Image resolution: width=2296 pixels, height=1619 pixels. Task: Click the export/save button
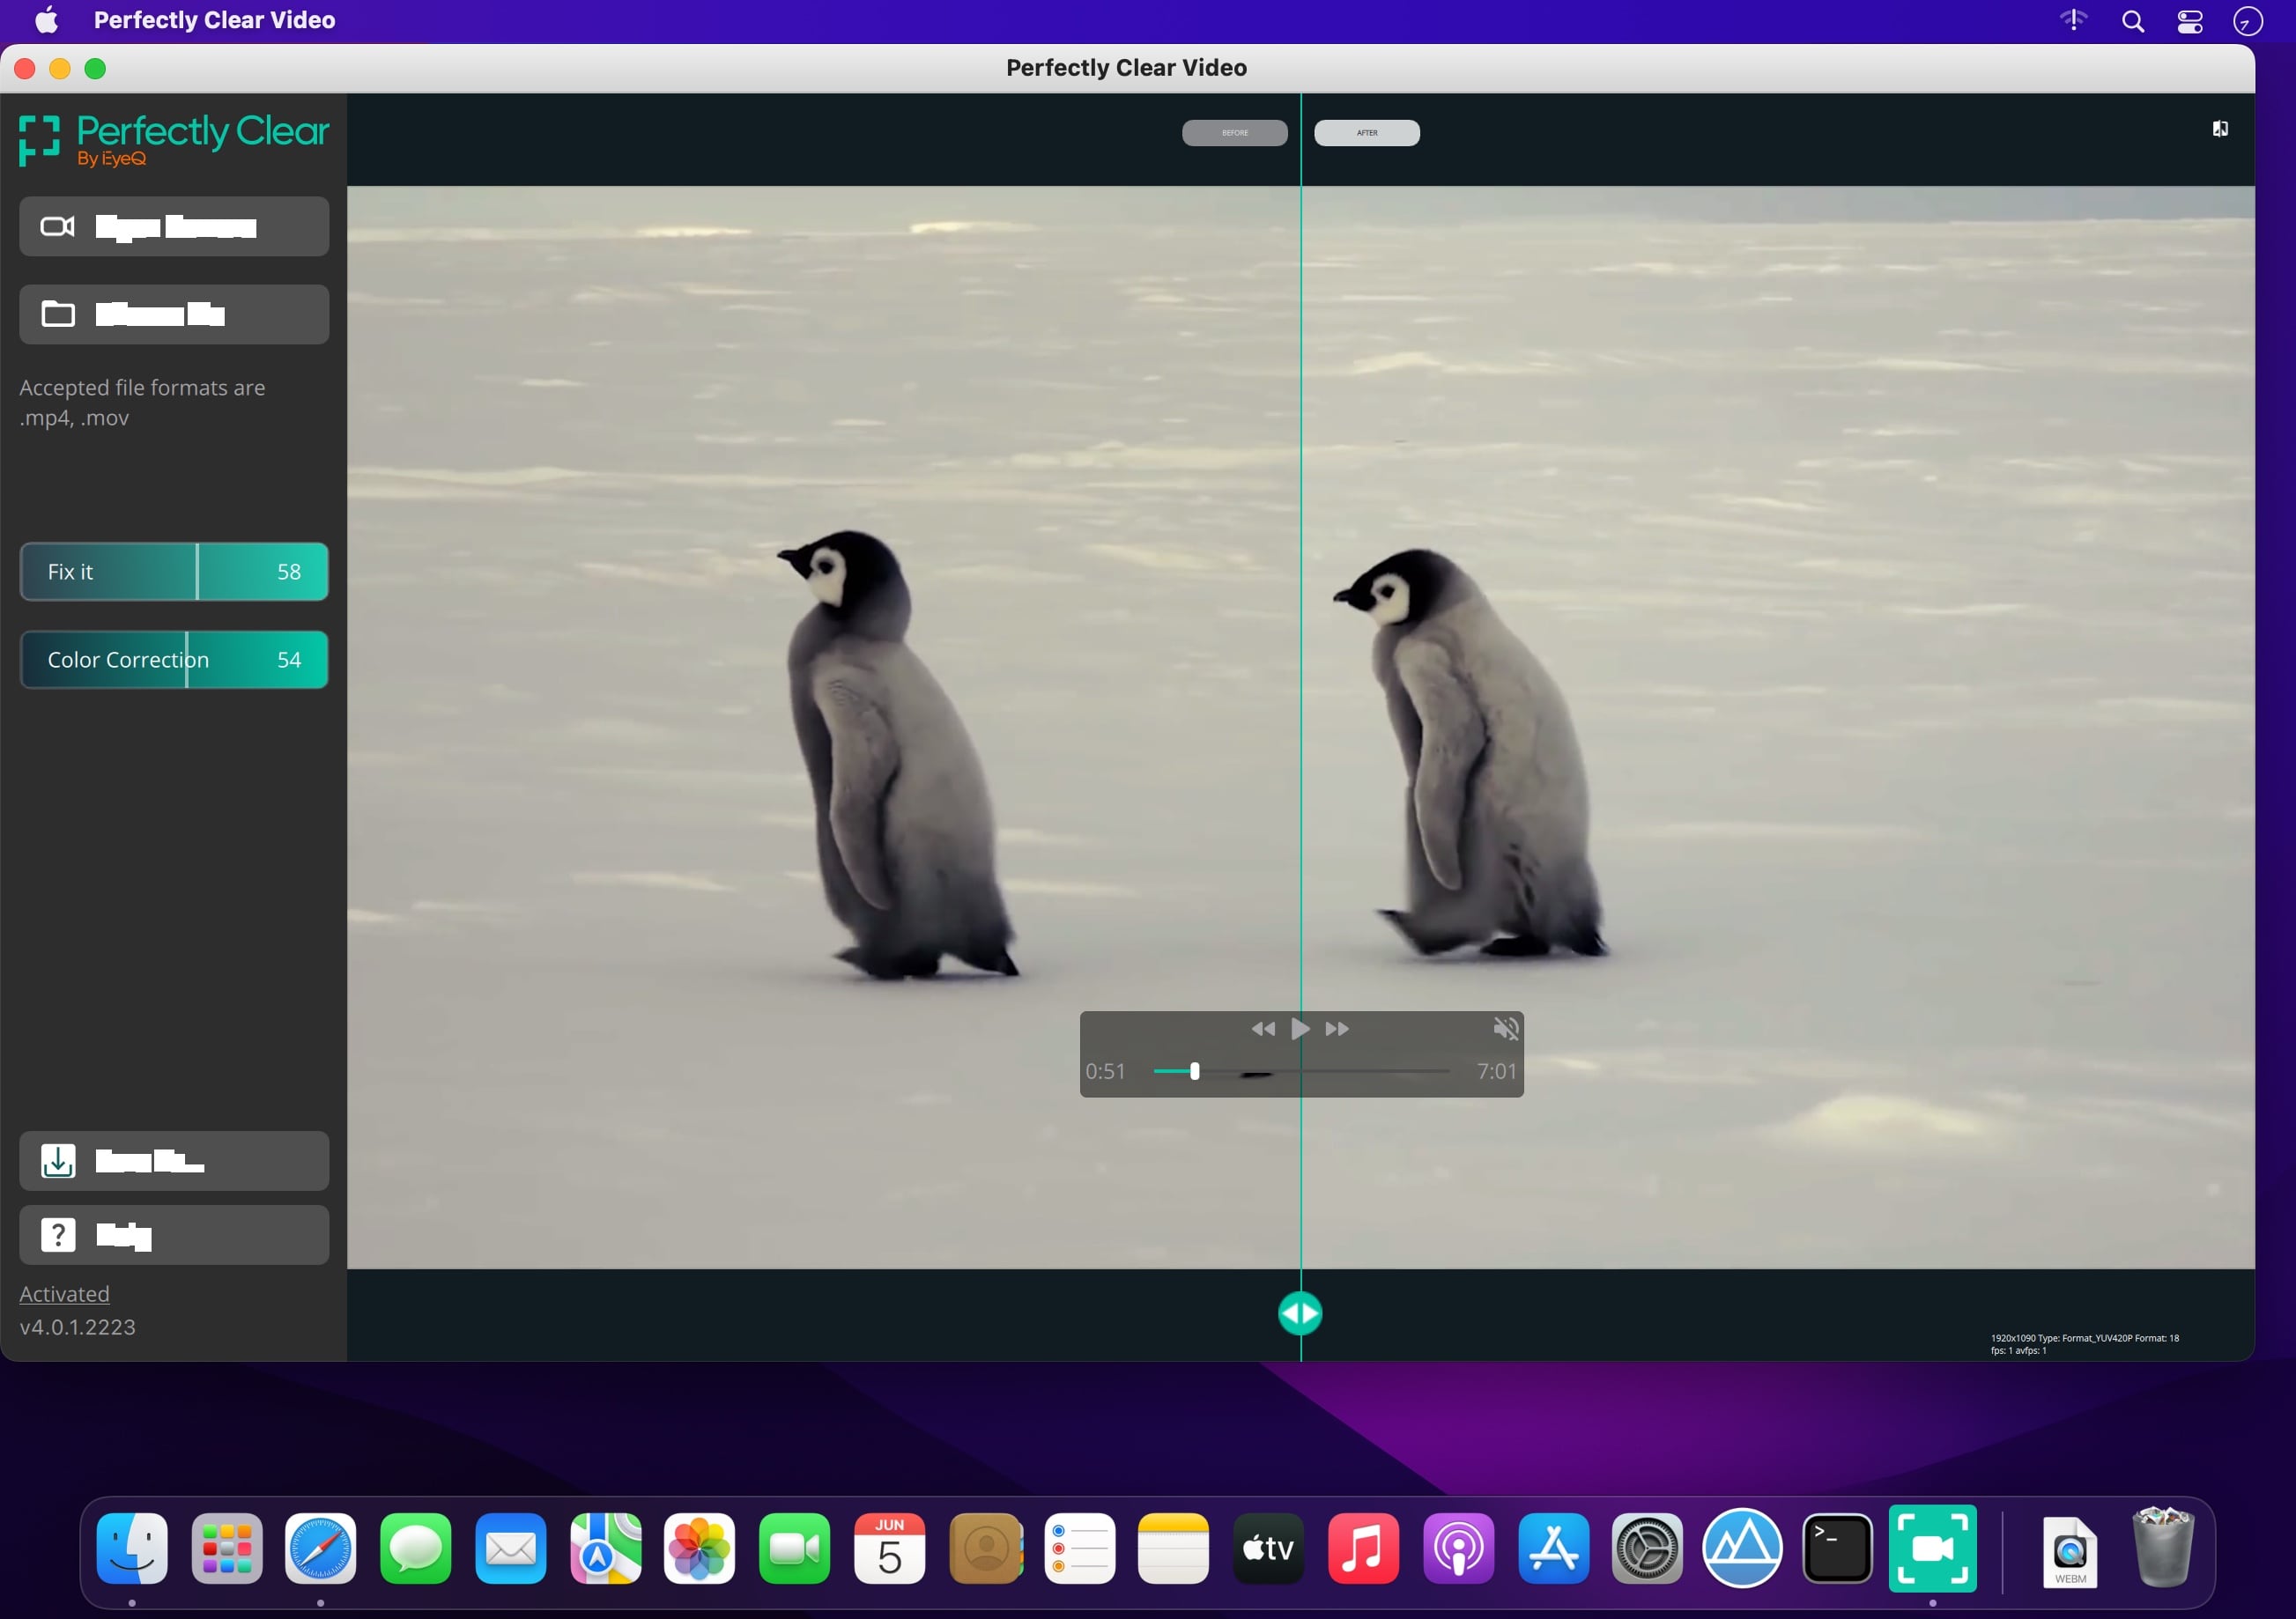pyautogui.click(x=172, y=1158)
